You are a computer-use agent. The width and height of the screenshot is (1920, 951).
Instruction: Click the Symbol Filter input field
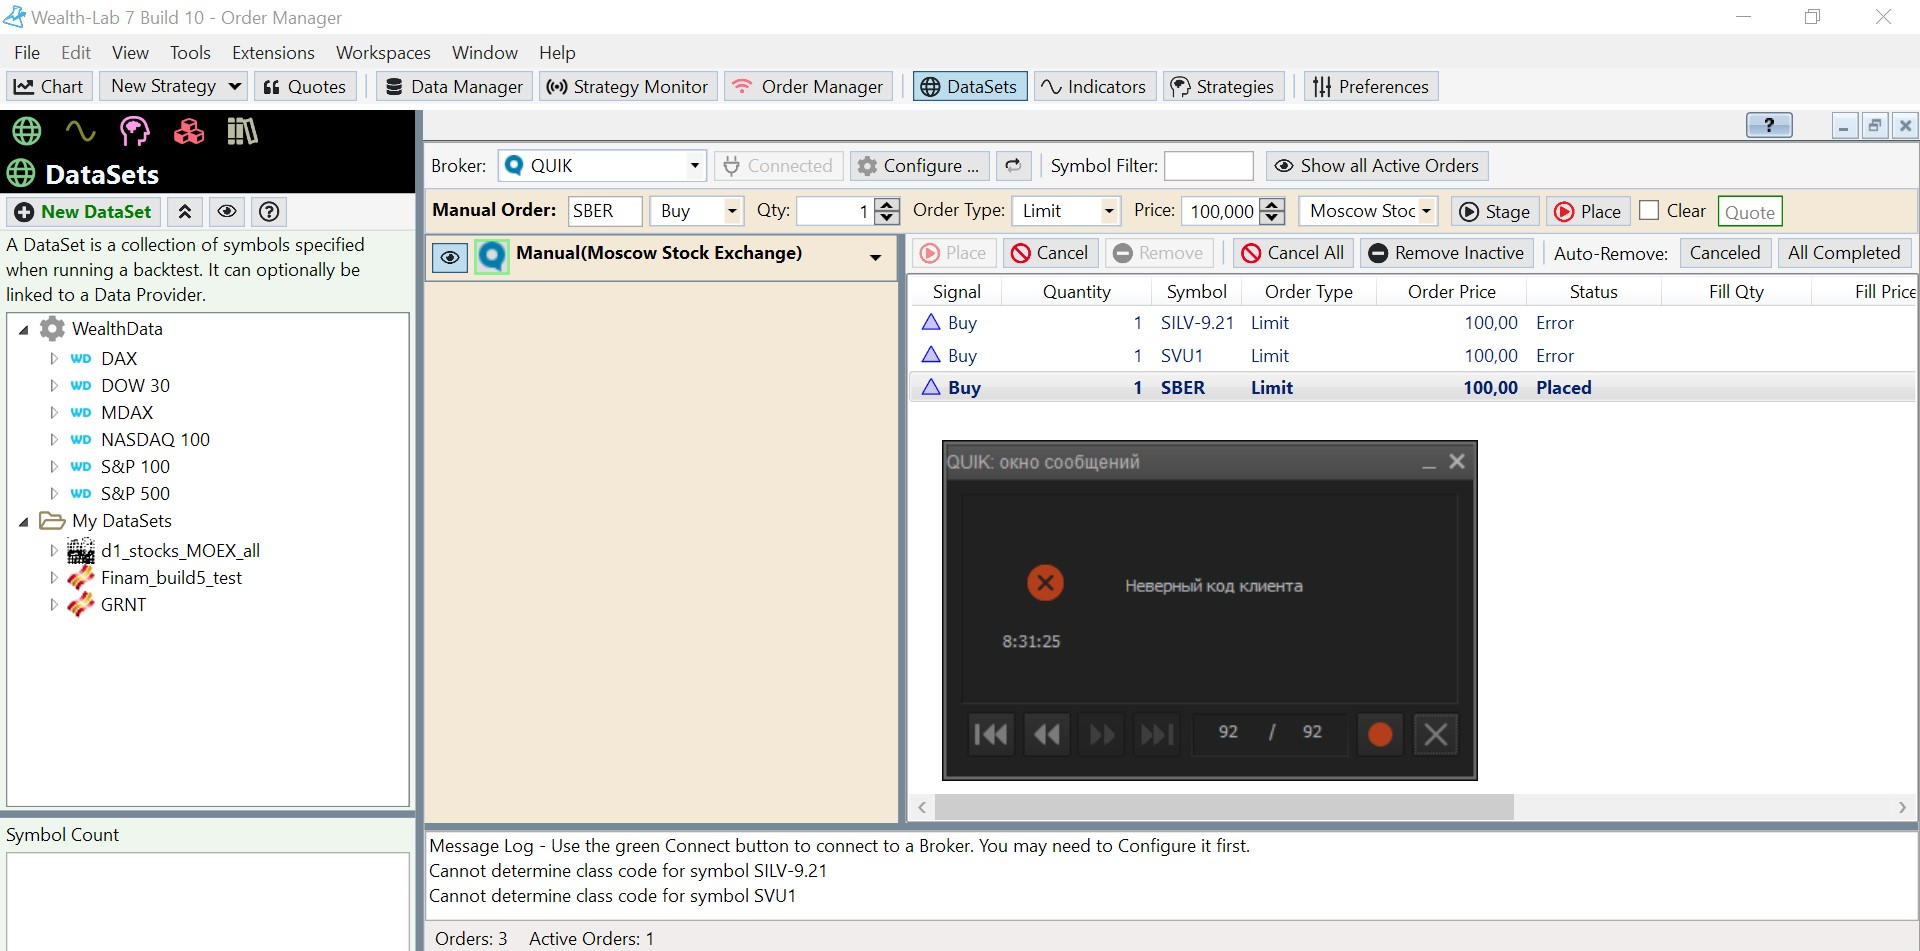click(x=1208, y=166)
